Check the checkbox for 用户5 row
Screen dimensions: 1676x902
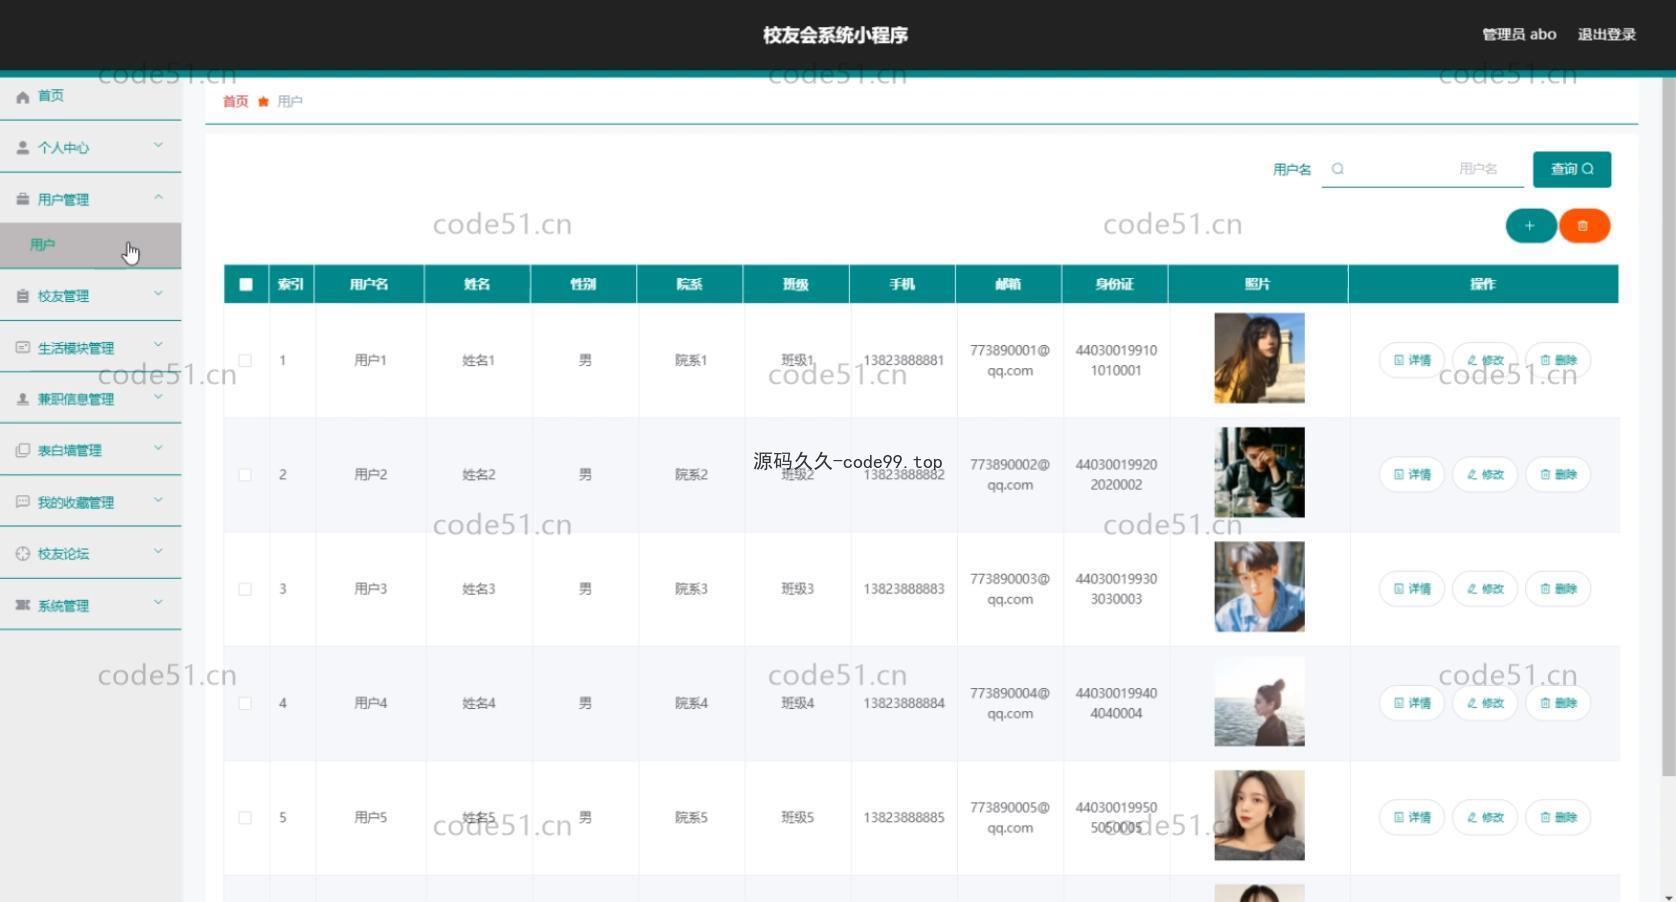245,817
